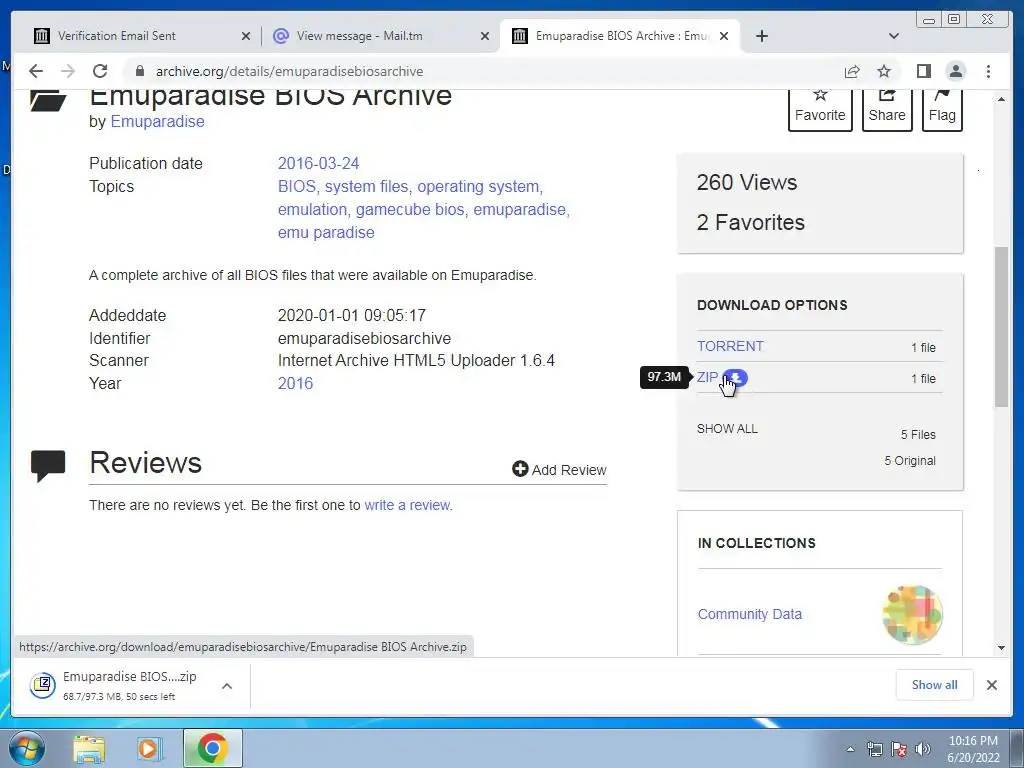Open a new browser tab

click(x=761, y=36)
